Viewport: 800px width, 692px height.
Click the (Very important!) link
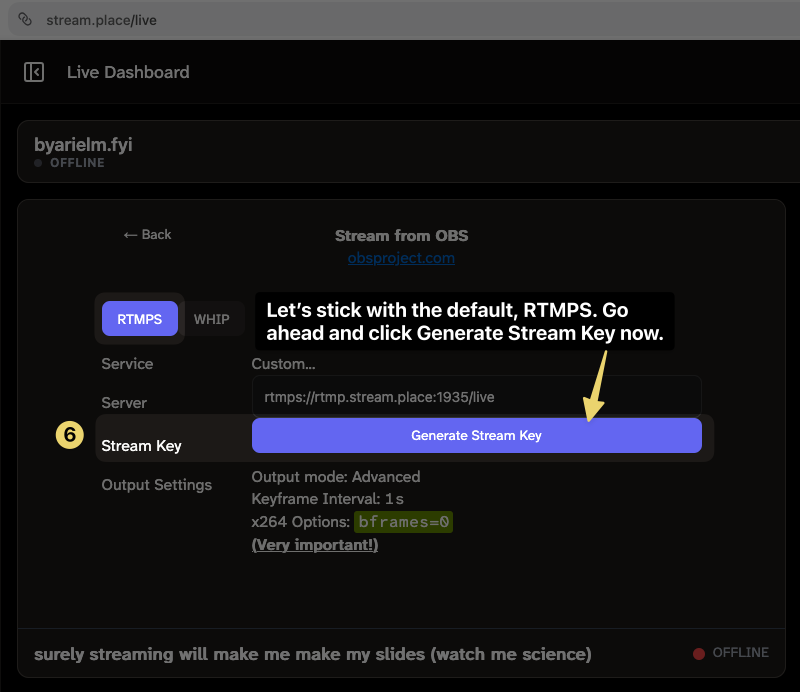click(x=315, y=545)
